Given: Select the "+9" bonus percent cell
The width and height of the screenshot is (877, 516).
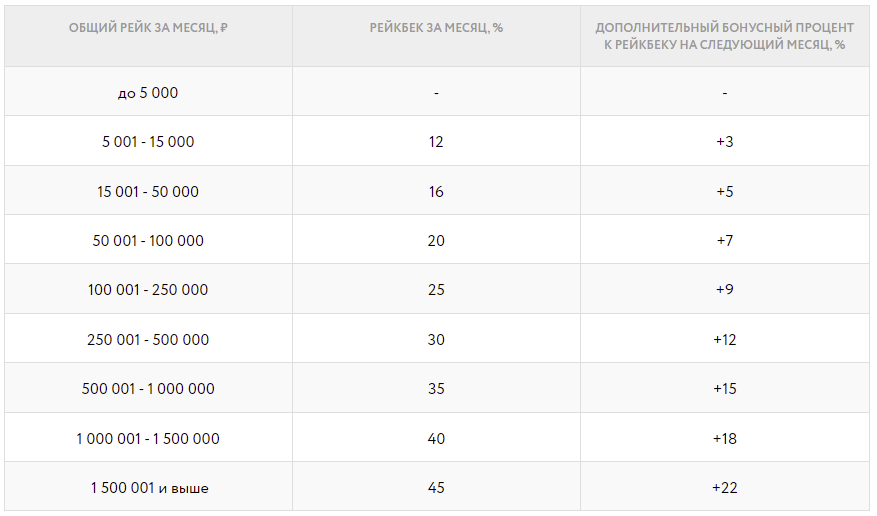Looking at the screenshot, I should [724, 290].
